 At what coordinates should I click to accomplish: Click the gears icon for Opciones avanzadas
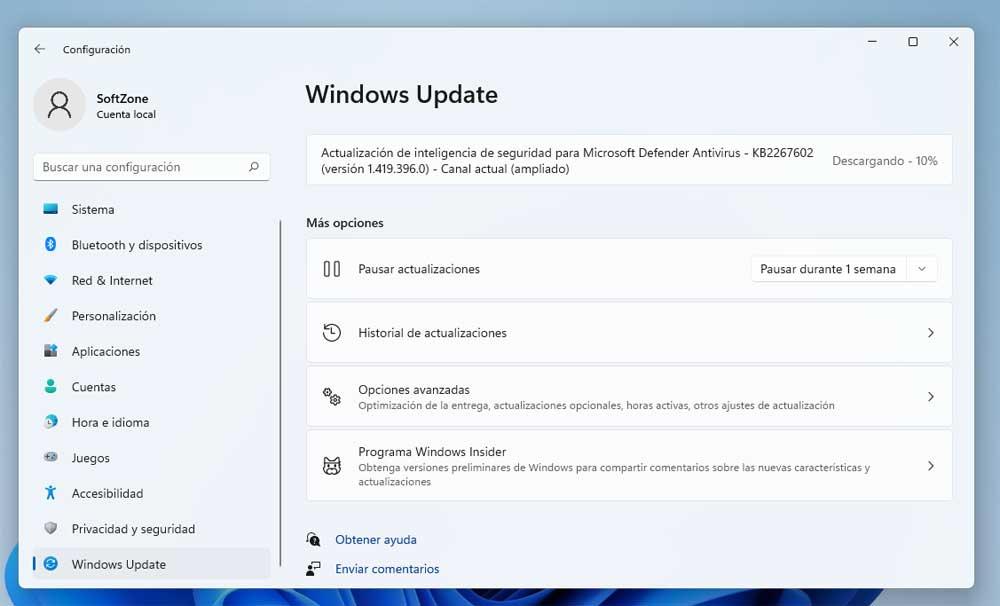coord(332,396)
